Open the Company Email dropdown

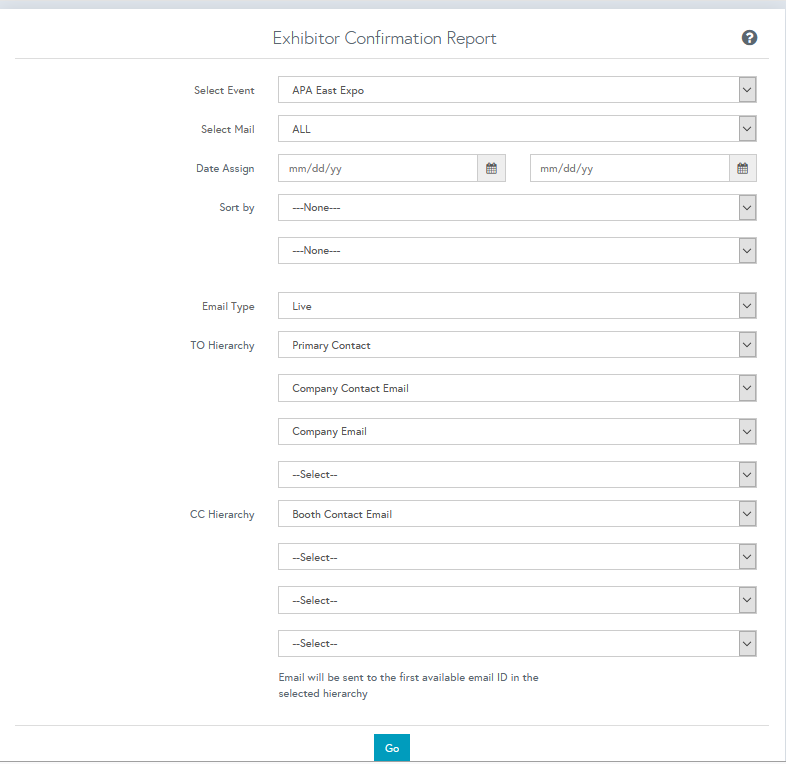[x=516, y=432]
